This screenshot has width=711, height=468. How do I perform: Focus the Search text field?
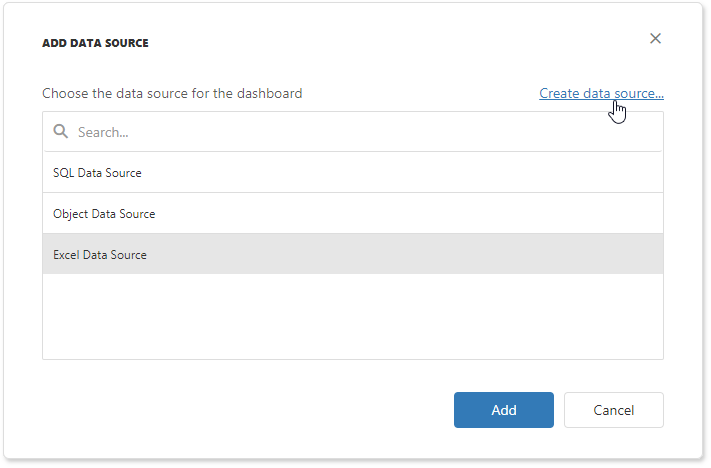tap(360, 132)
